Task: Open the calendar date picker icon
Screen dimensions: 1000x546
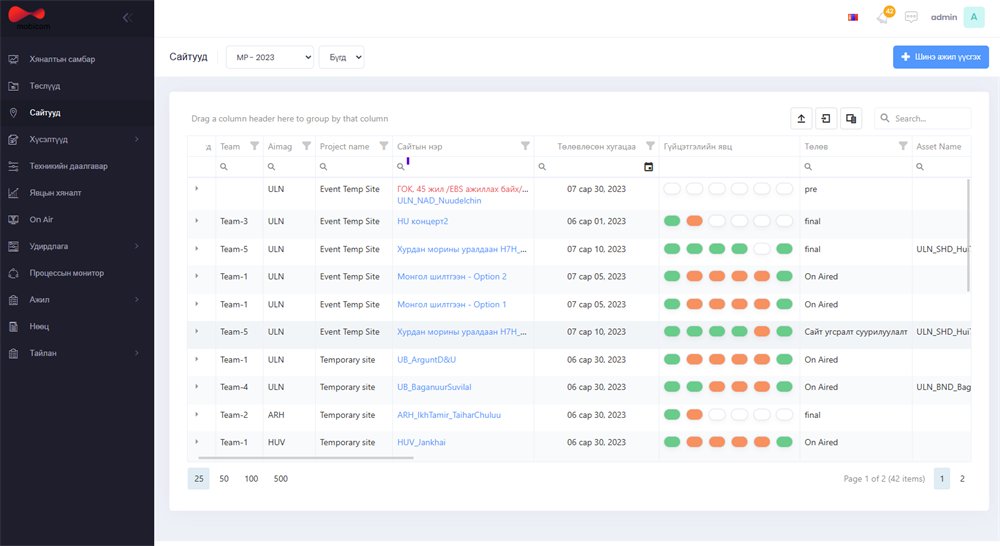Action: point(649,166)
